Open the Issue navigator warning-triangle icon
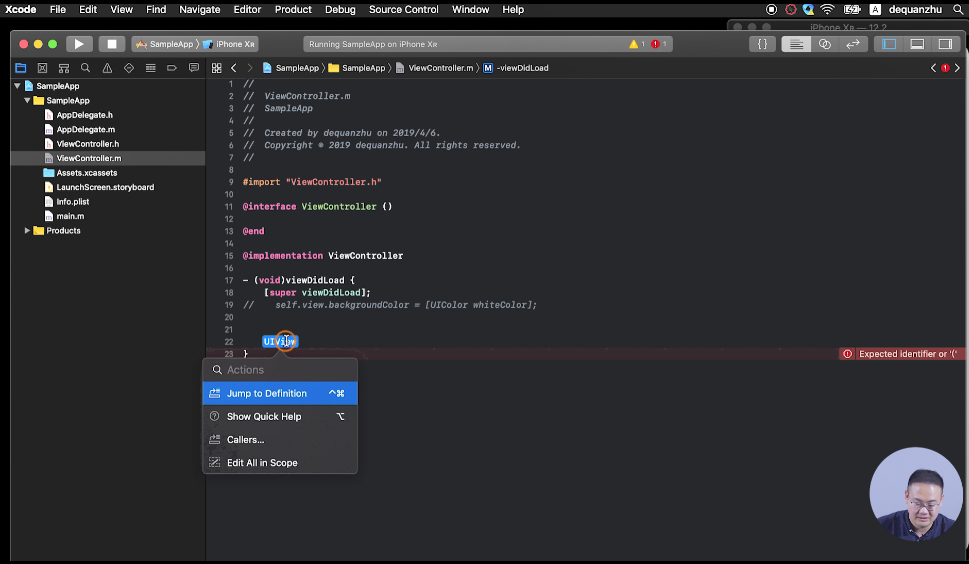Image resolution: width=969 pixels, height=564 pixels. point(107,68)
